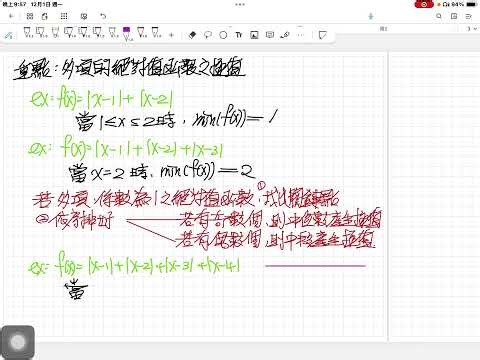Screen dimensions: 480x360
Task: Select the purple pen preset
Action: point(126,33)
